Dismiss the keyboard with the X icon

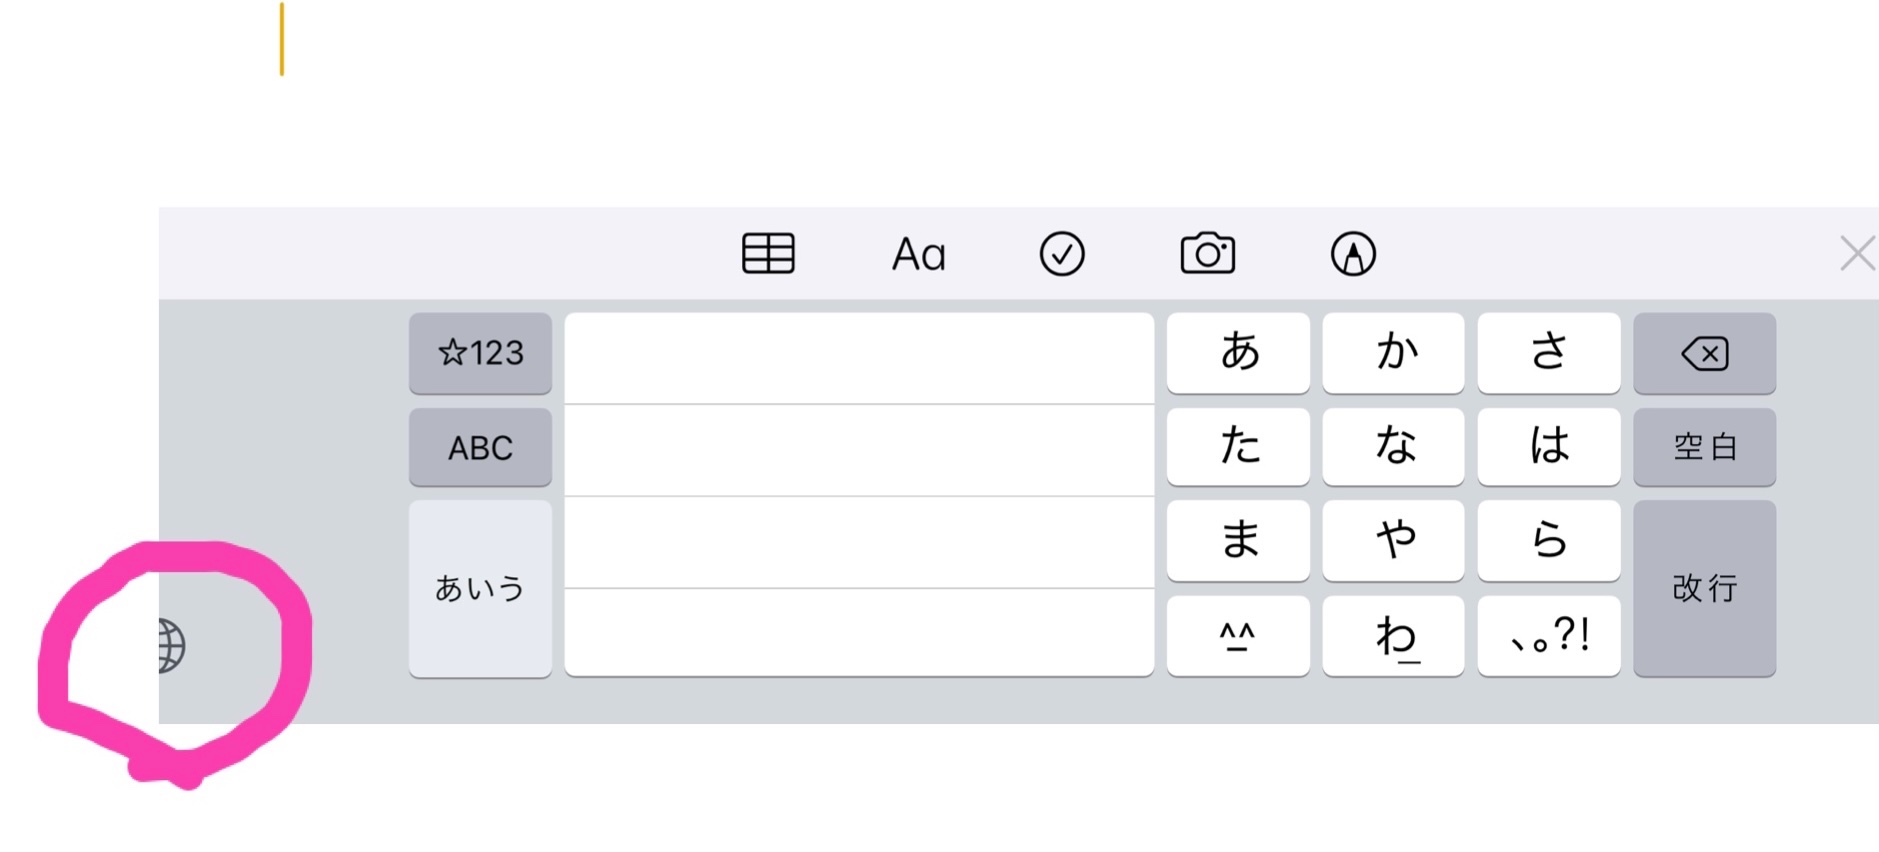pyautogui.click(x=1857, y=254)
